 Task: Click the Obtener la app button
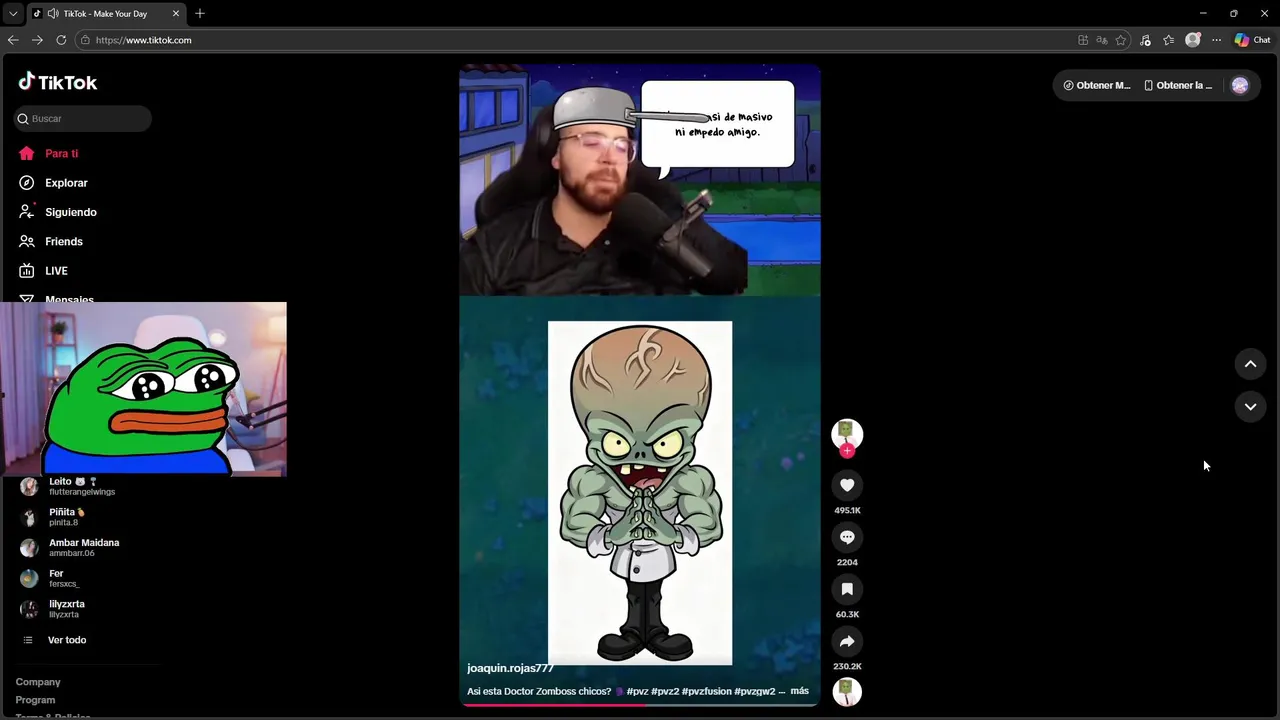1178,86
